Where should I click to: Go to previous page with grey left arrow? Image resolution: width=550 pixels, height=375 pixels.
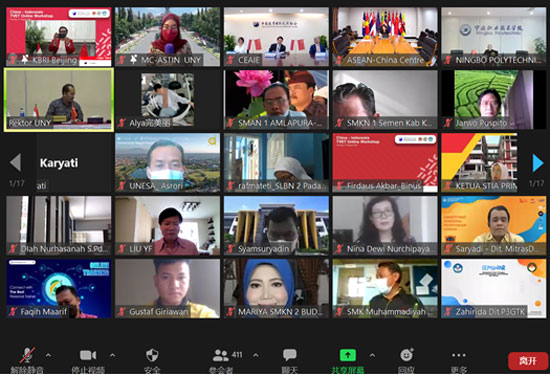15,162
